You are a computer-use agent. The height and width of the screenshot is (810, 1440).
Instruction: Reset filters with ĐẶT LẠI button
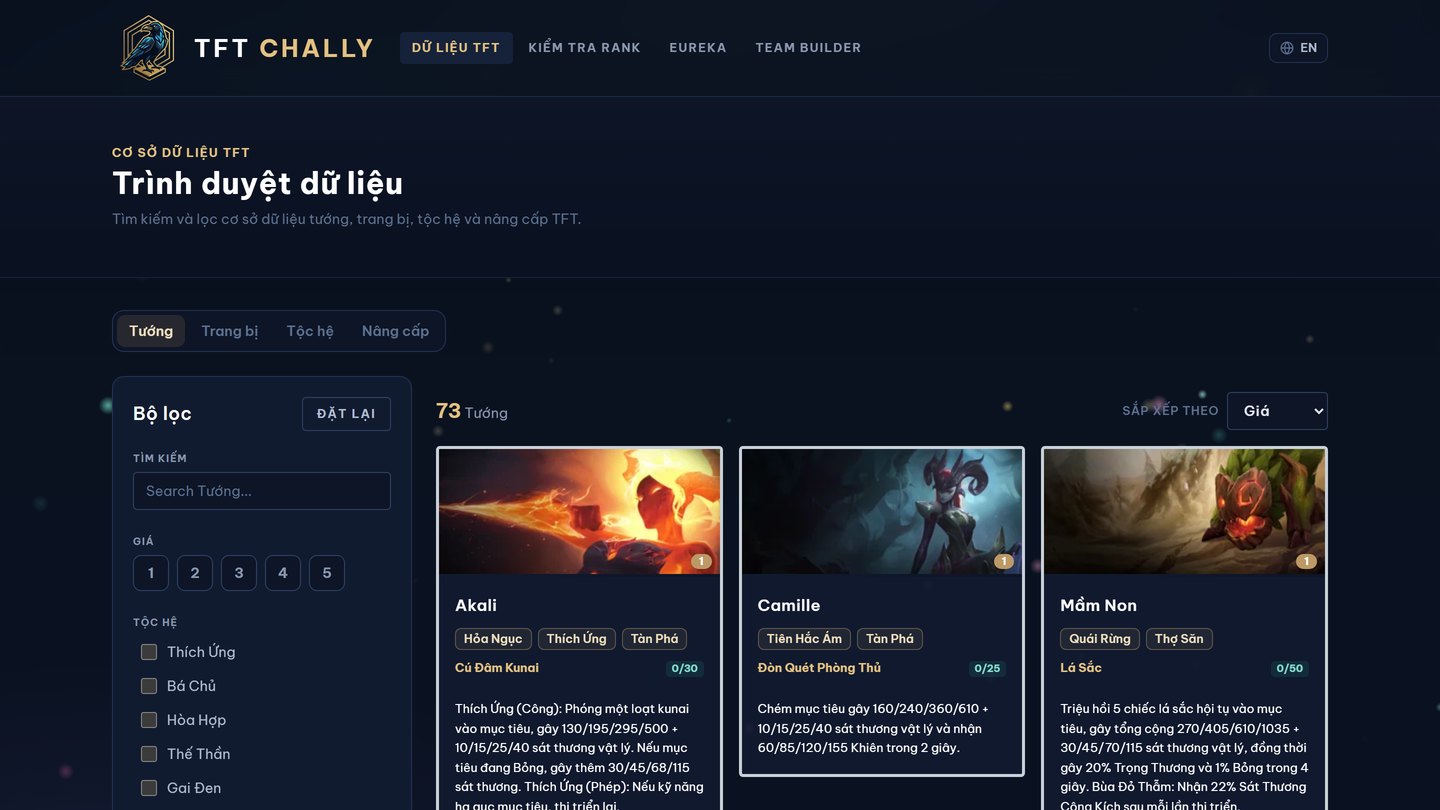[346, 414]
